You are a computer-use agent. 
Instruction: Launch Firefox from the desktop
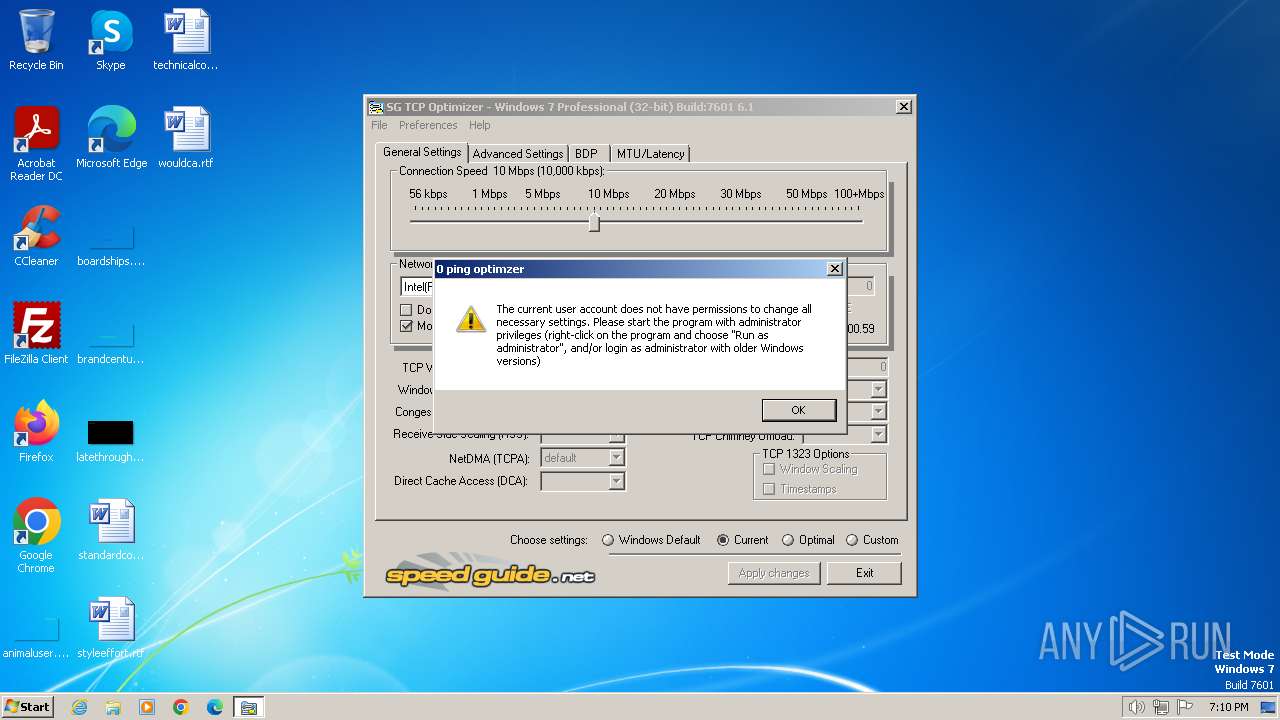coord(36,432)
